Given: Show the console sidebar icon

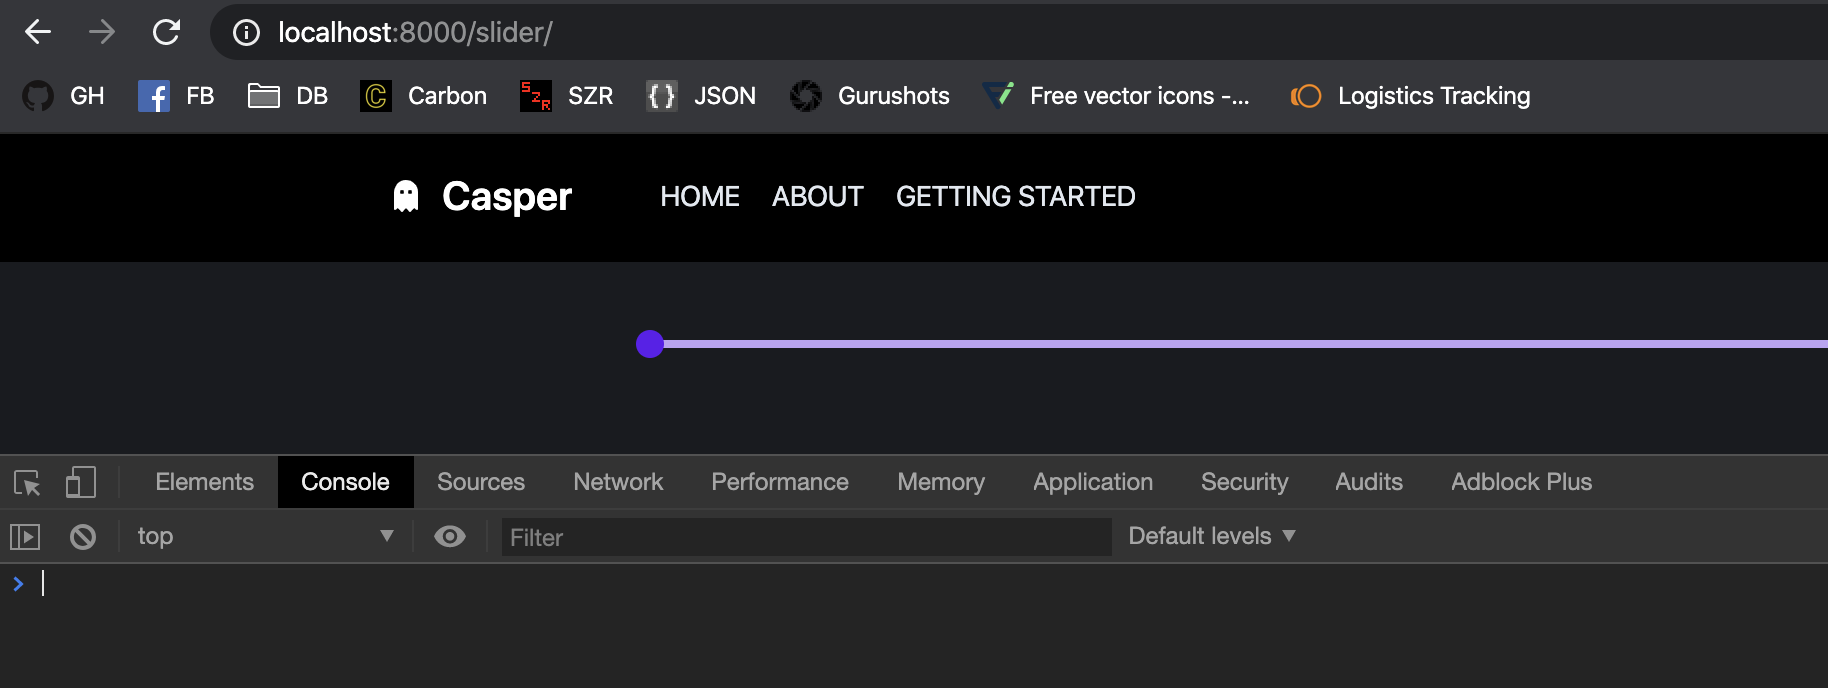Looking at the screenshot, I should point(25,537).
